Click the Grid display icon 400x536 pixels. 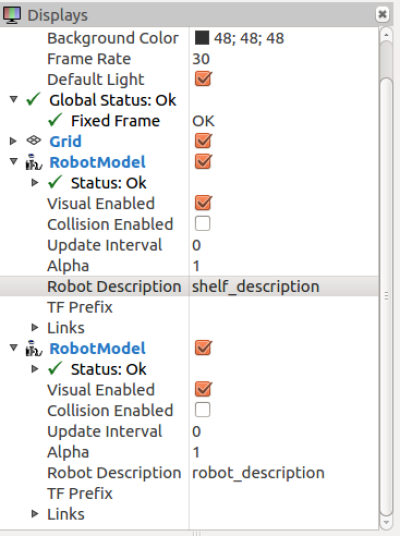(34, 140)
